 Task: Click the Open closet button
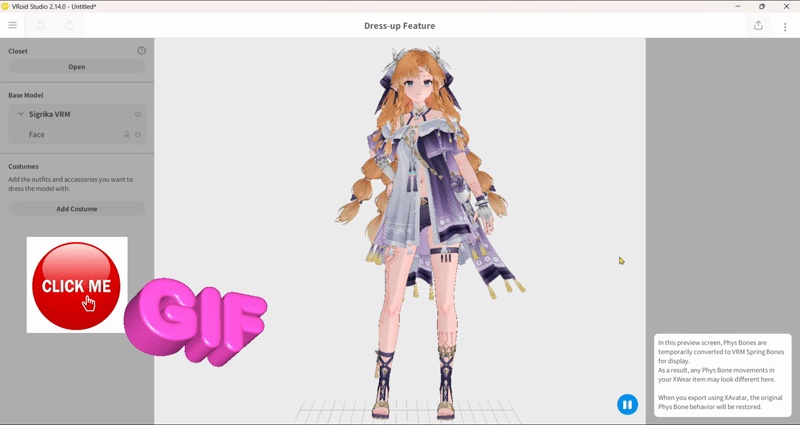click(77, 66)
